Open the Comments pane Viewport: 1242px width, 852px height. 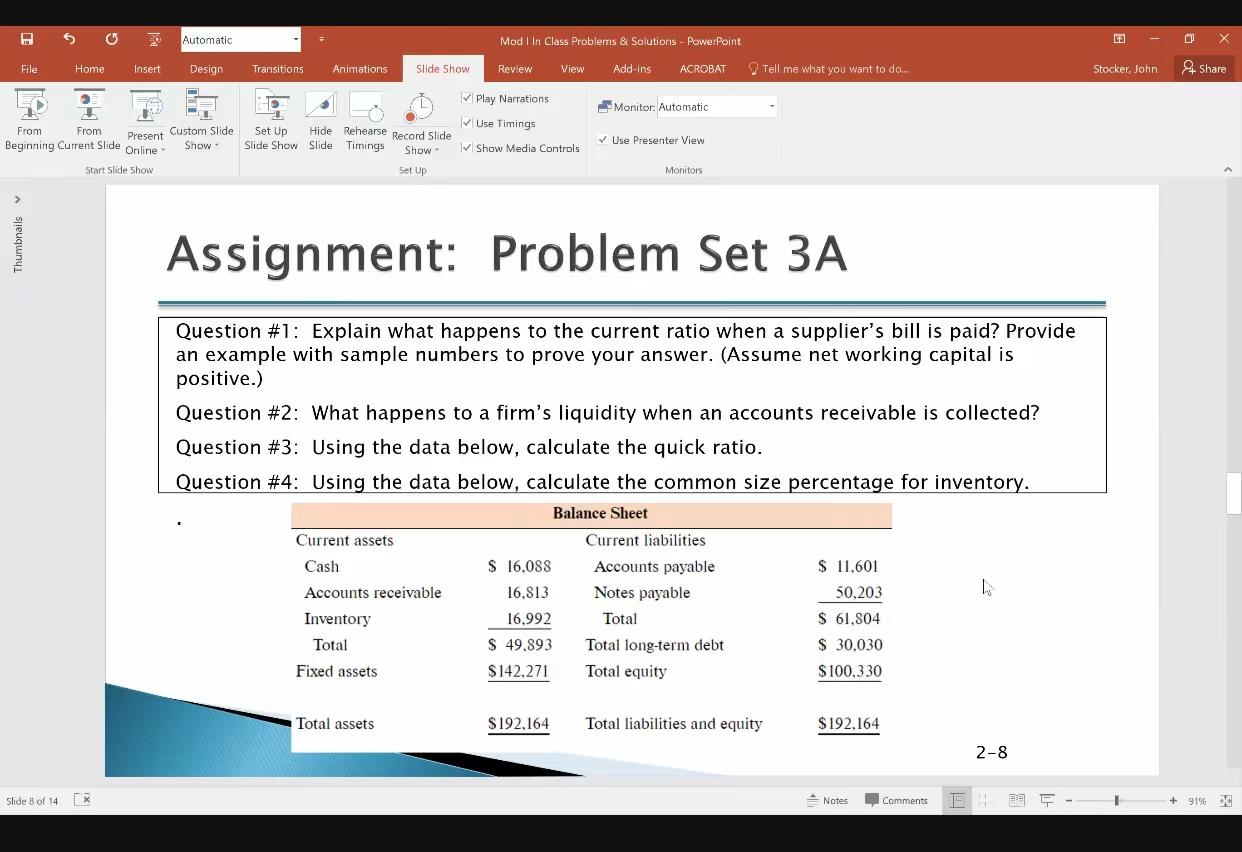click(897, 800)
